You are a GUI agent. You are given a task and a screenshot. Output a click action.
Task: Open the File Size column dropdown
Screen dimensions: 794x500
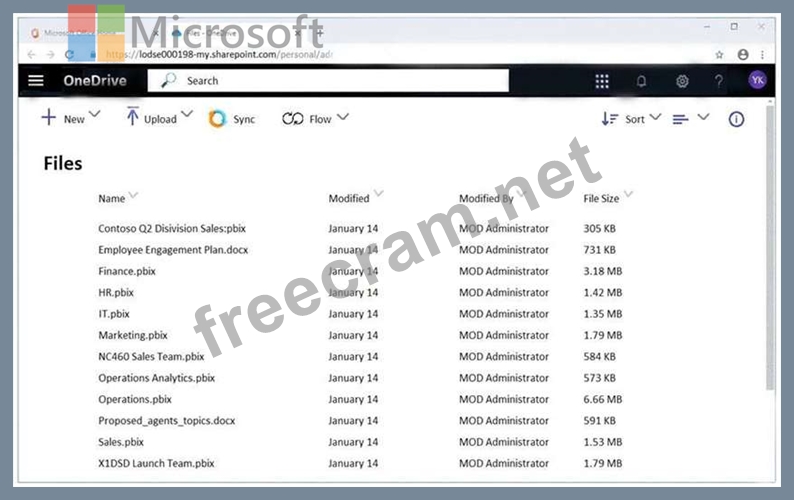(x=628, y=194)
